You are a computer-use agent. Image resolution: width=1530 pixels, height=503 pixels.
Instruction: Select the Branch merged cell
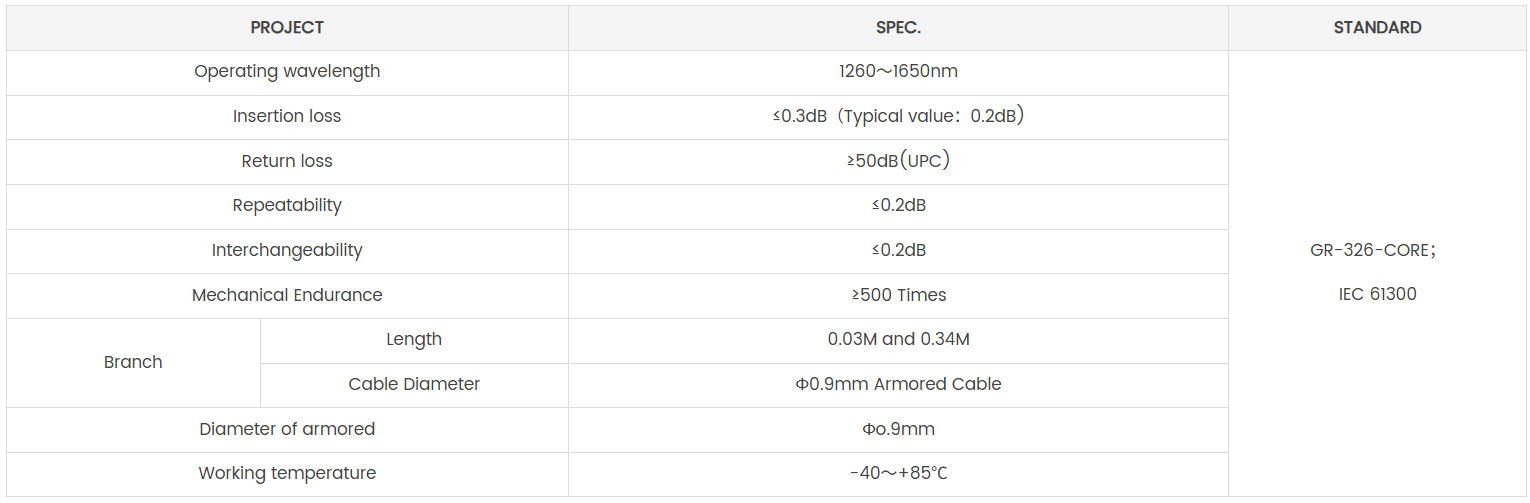point(133,362)
